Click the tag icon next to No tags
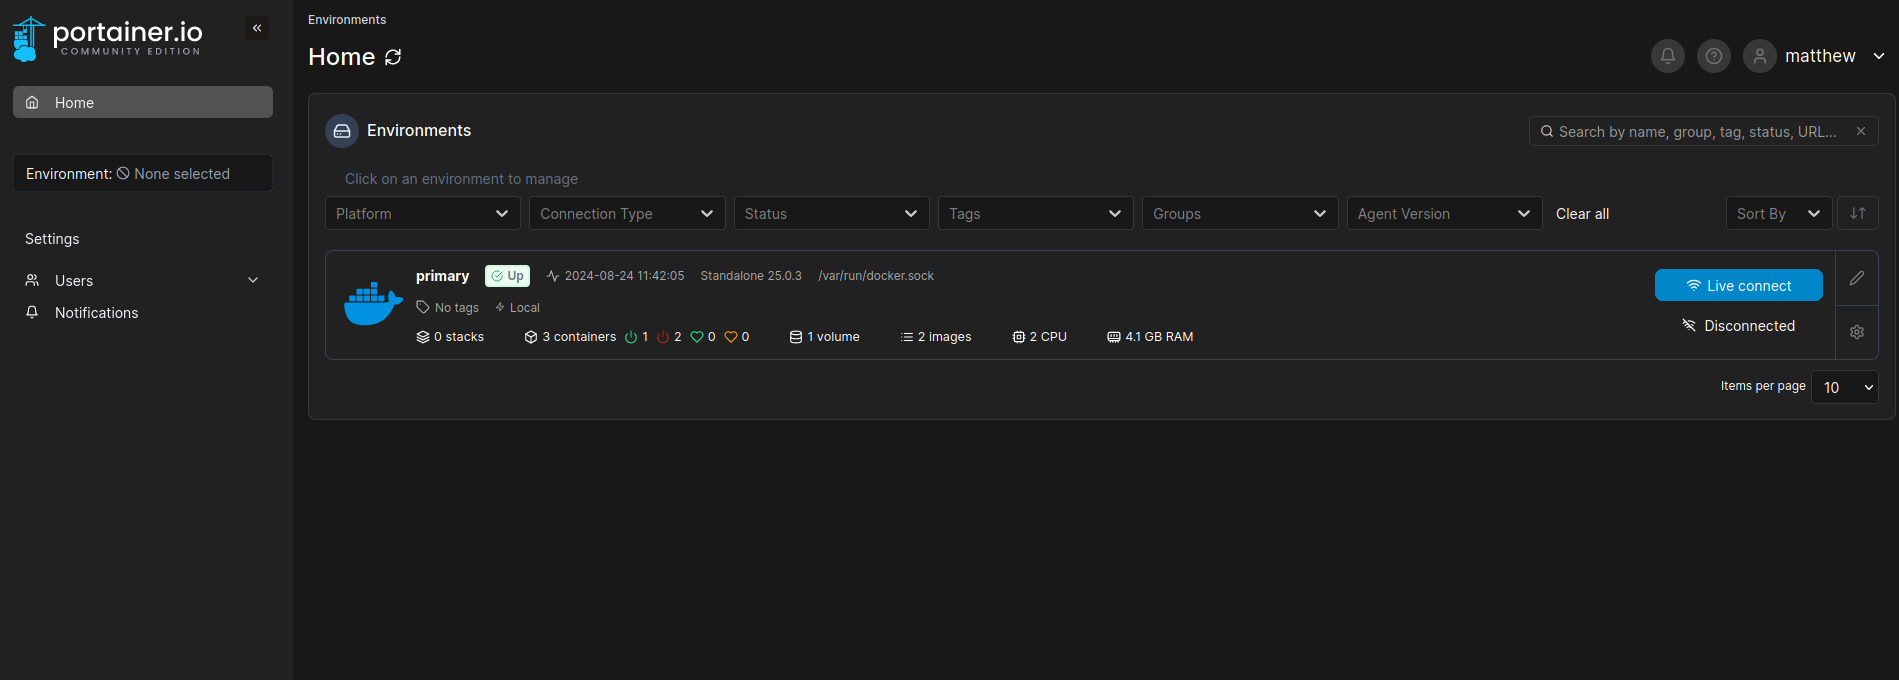The image size is (1899, 680). [x=423, y=307]
